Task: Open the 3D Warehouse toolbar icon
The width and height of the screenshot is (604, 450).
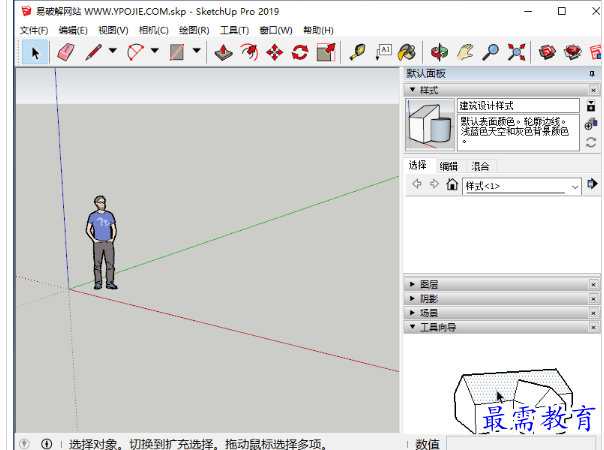Action: (547, 52)
